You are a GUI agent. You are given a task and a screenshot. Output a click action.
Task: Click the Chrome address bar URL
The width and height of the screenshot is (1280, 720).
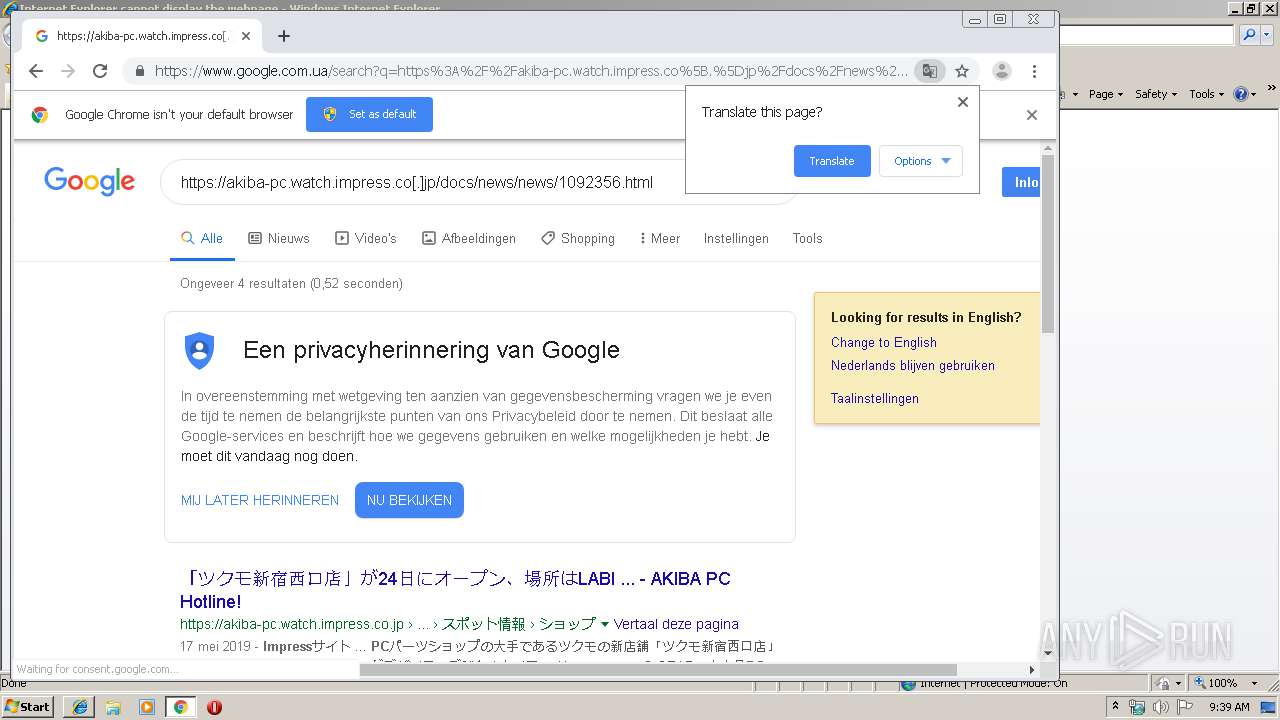click(x=531, y=71)
